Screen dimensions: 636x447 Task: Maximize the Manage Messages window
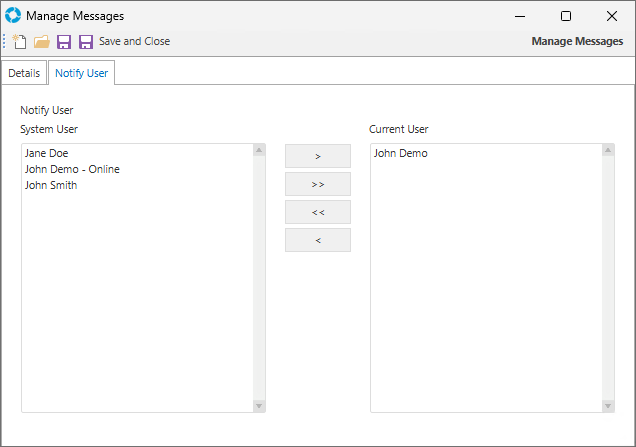(566, 16)
